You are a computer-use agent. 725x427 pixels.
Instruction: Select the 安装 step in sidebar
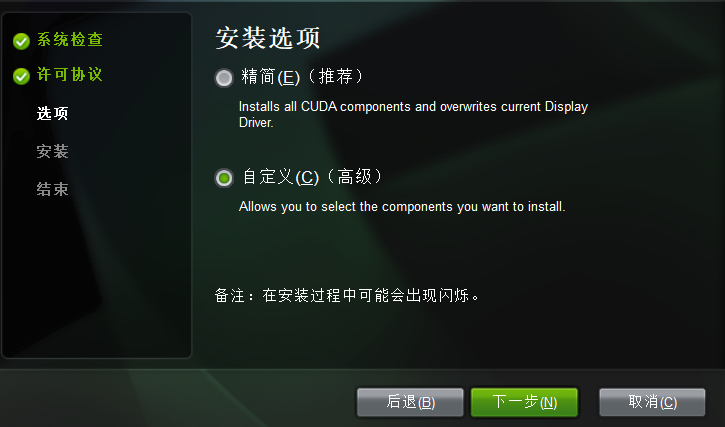click(x=52, y=151)
